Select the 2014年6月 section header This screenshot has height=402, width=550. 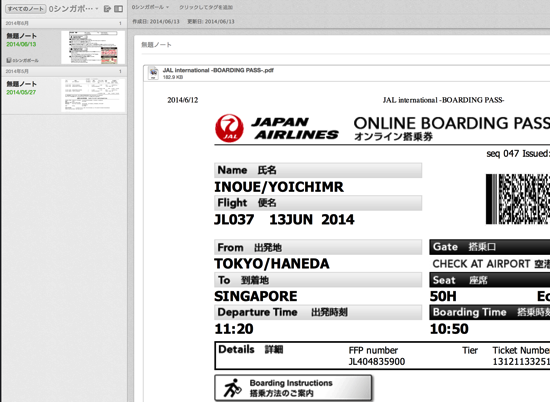[x=64, y=23]
